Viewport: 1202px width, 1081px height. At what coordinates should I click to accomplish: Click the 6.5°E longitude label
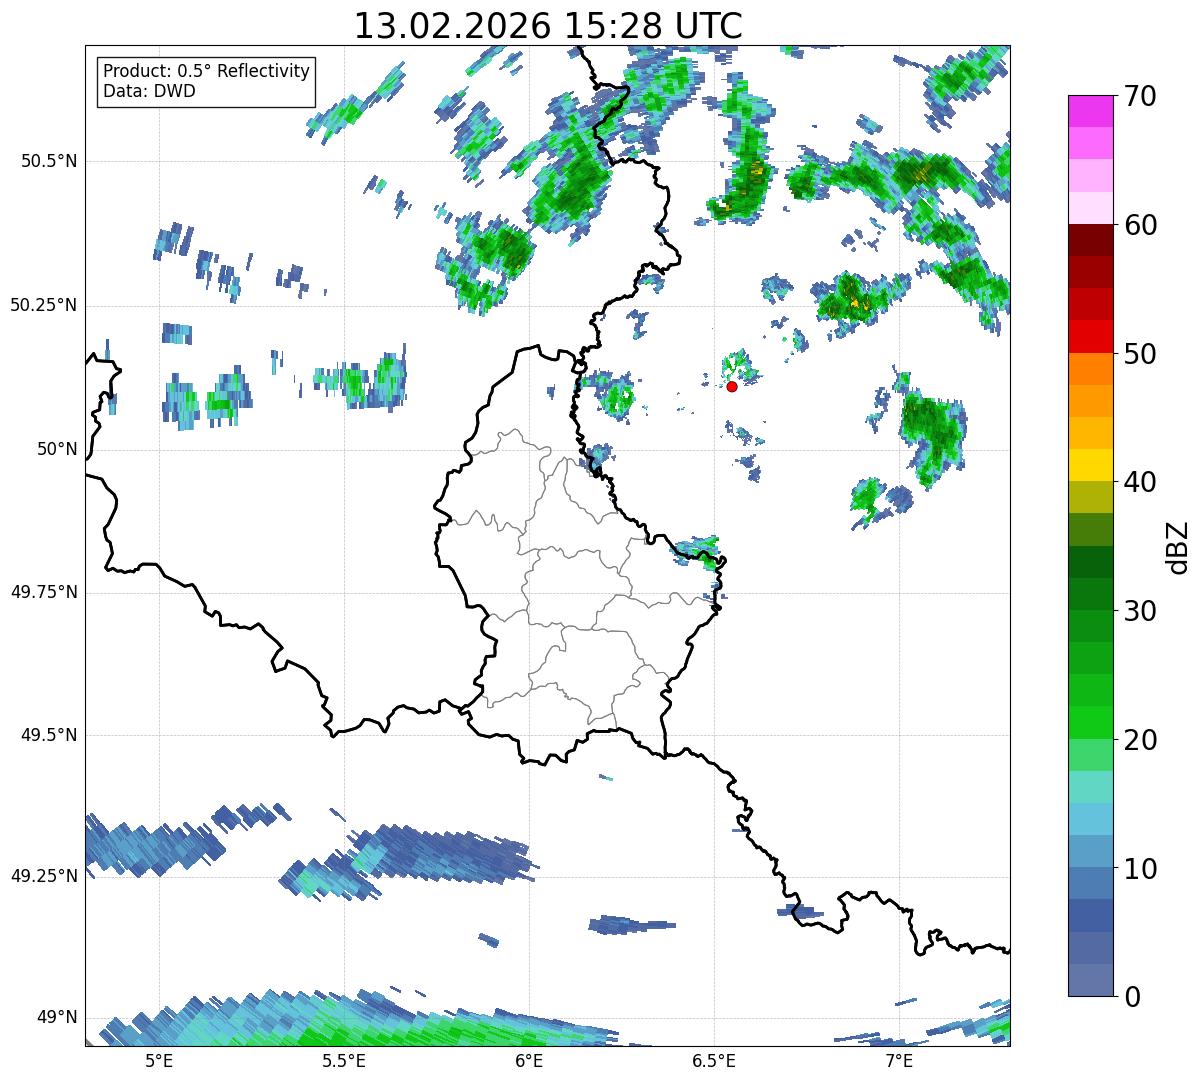pos(714,1060)
